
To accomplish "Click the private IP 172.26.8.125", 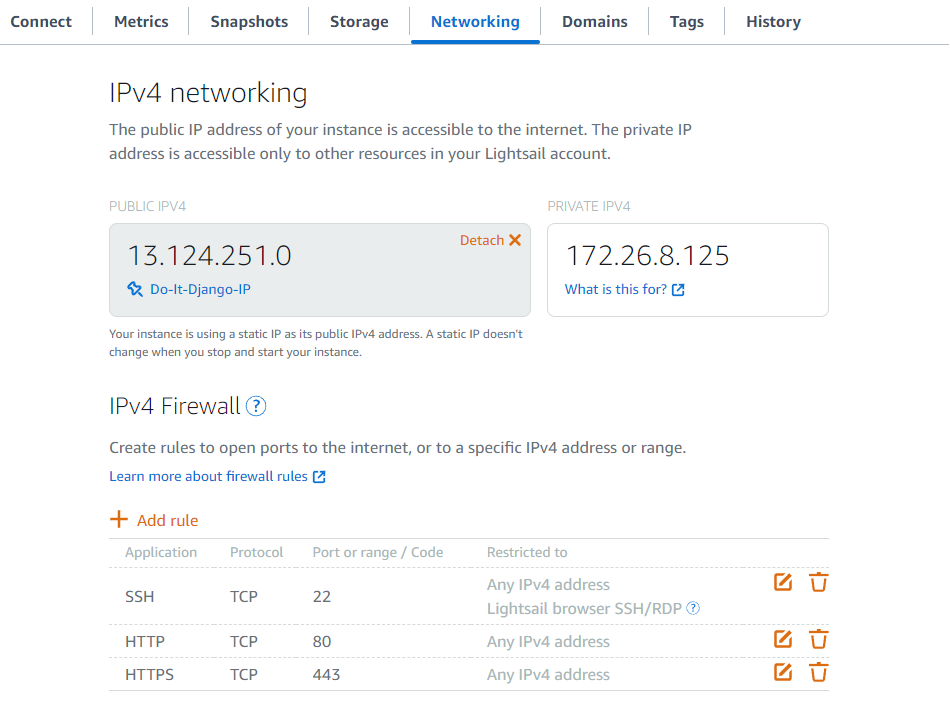I will [648, 255].
